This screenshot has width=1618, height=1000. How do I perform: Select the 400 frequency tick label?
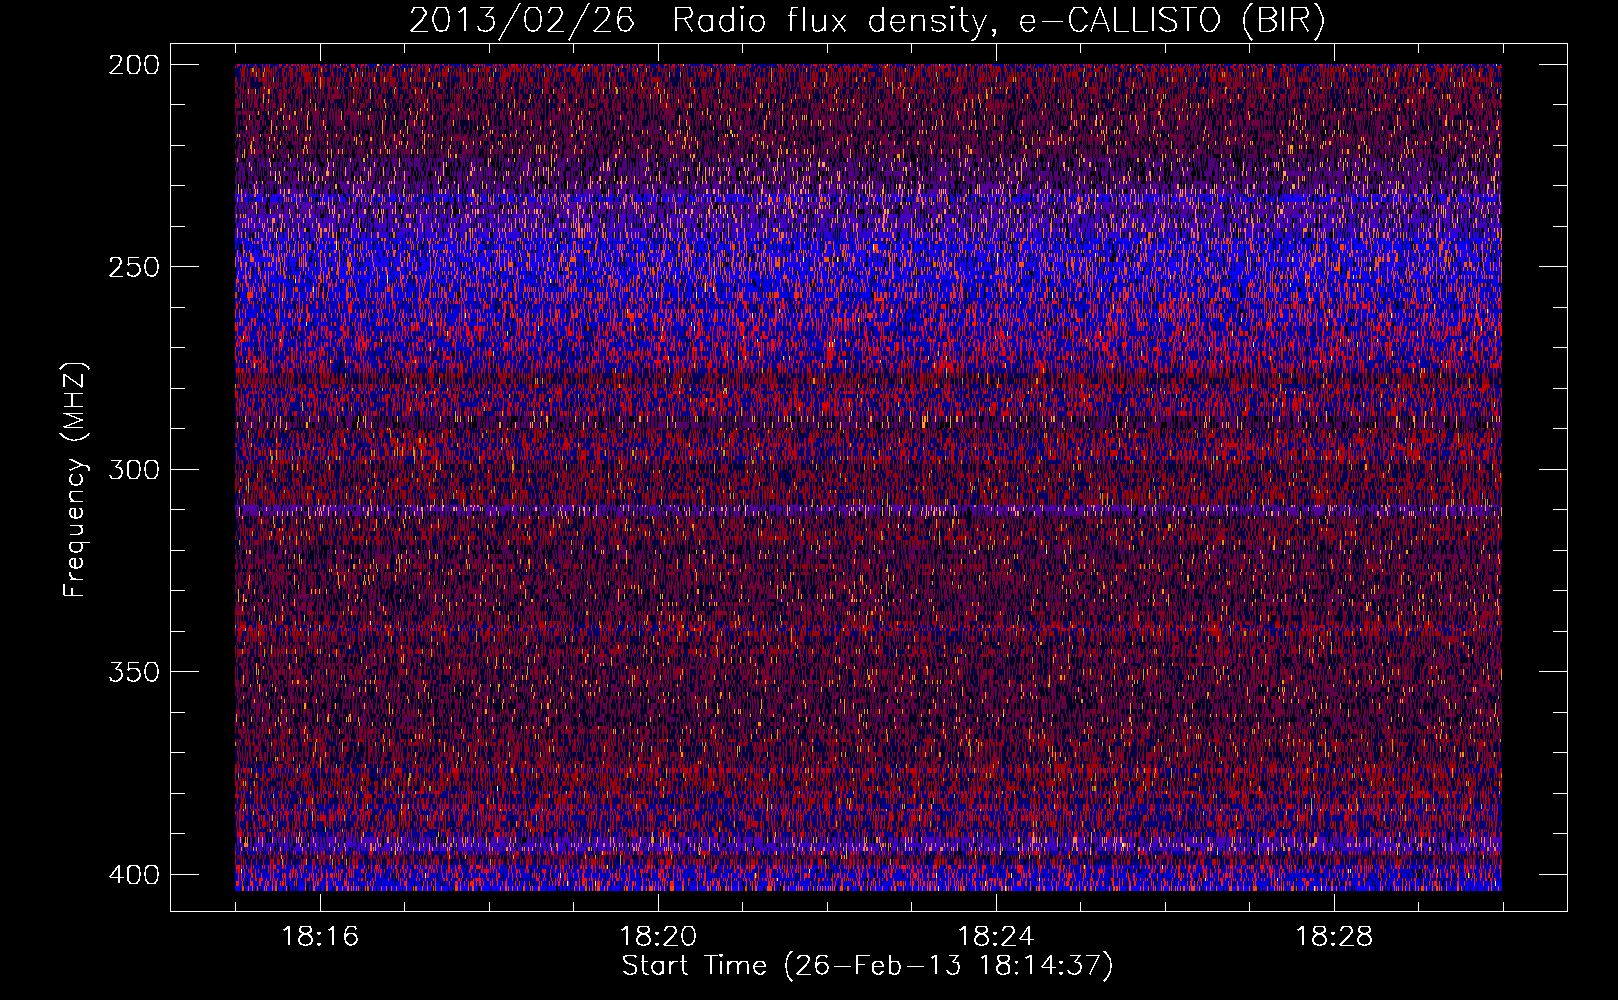pyautogui.click(x=133, y=874)
